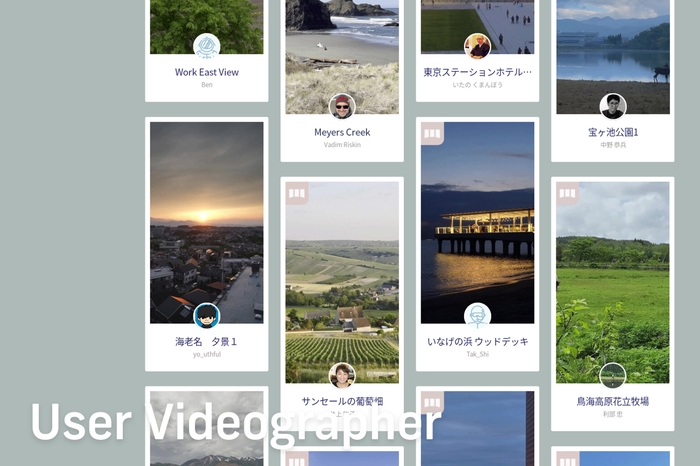Open the 海老名 夕景1 title link
This screenshot has height=466, width=700.
tap(206, 341)
